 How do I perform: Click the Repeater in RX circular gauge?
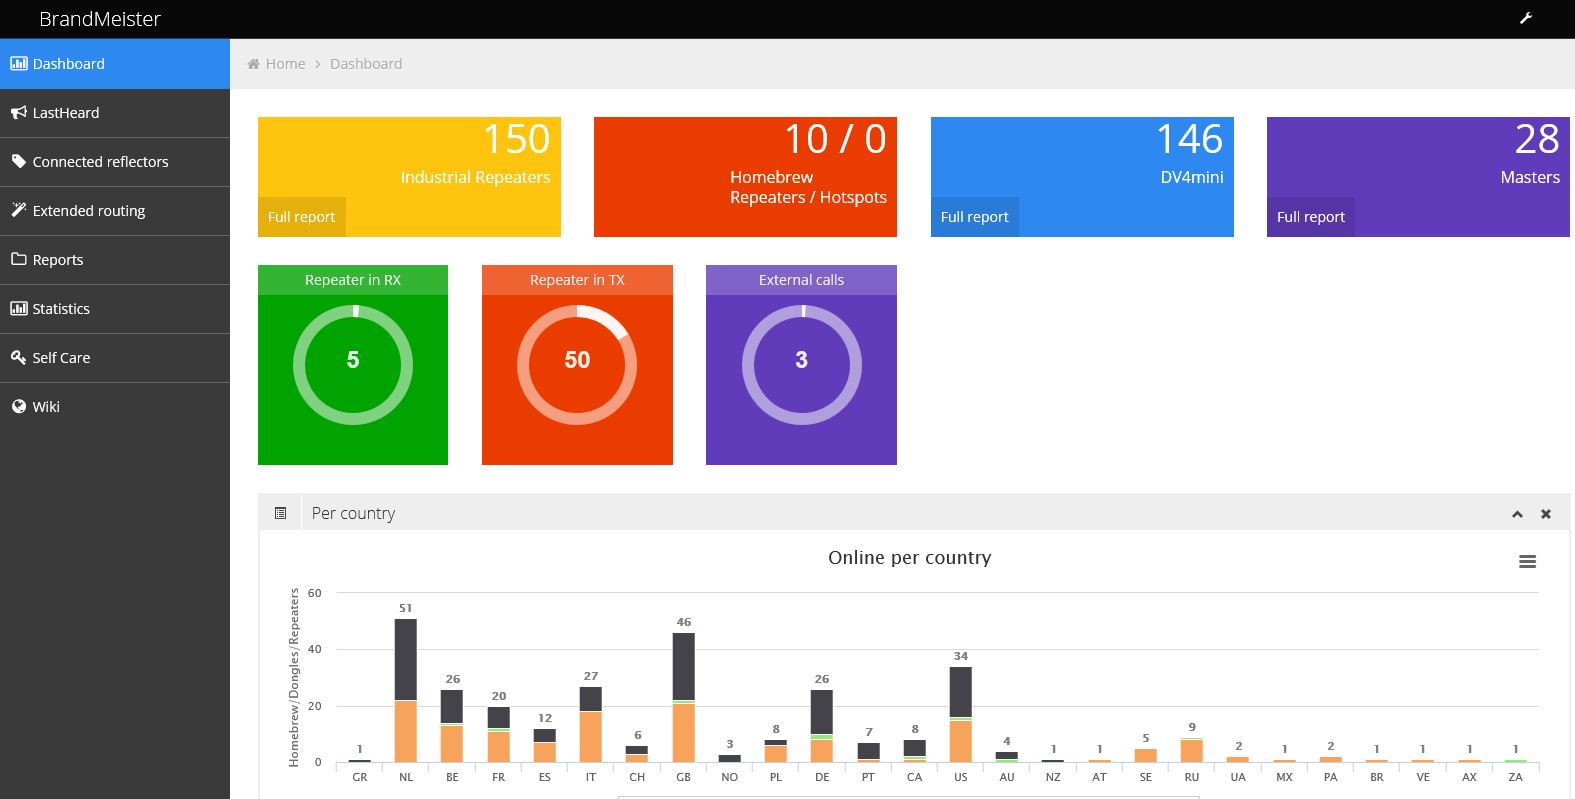pos(353,365)
